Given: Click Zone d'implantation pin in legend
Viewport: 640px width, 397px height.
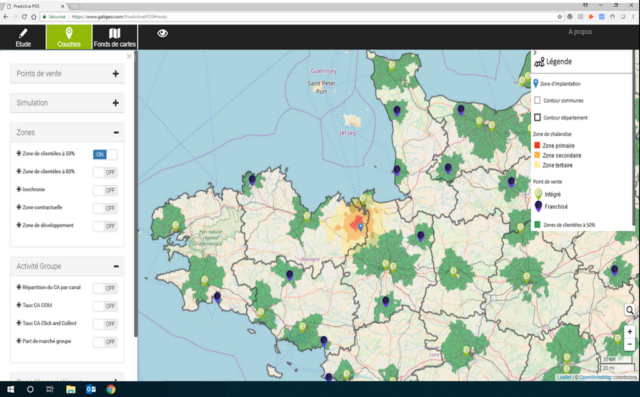Looking at the screenshot, I should (x=536, y=83).
